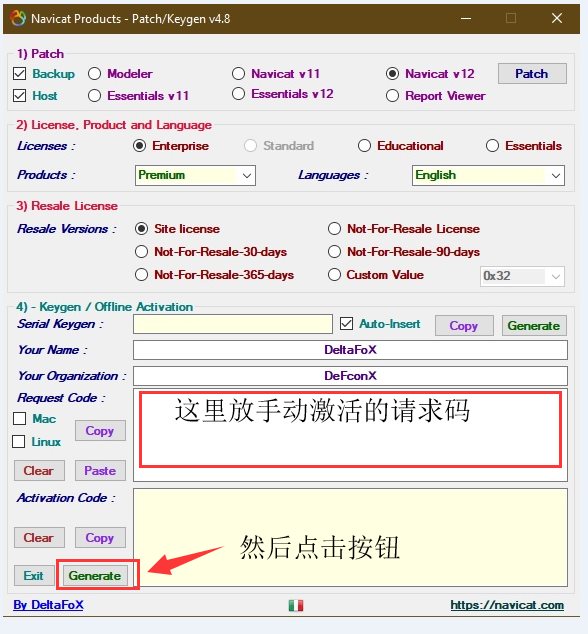Viewport: 588px width, 634px height.
Task: Click the Exit button
Action: tap(34, 575)
